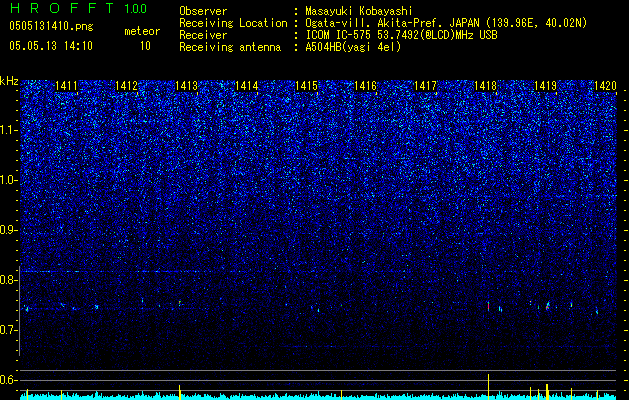Viewport: 629px width, 400px height.
Task: Click time marker 1412
Action: tap(126, 86)
